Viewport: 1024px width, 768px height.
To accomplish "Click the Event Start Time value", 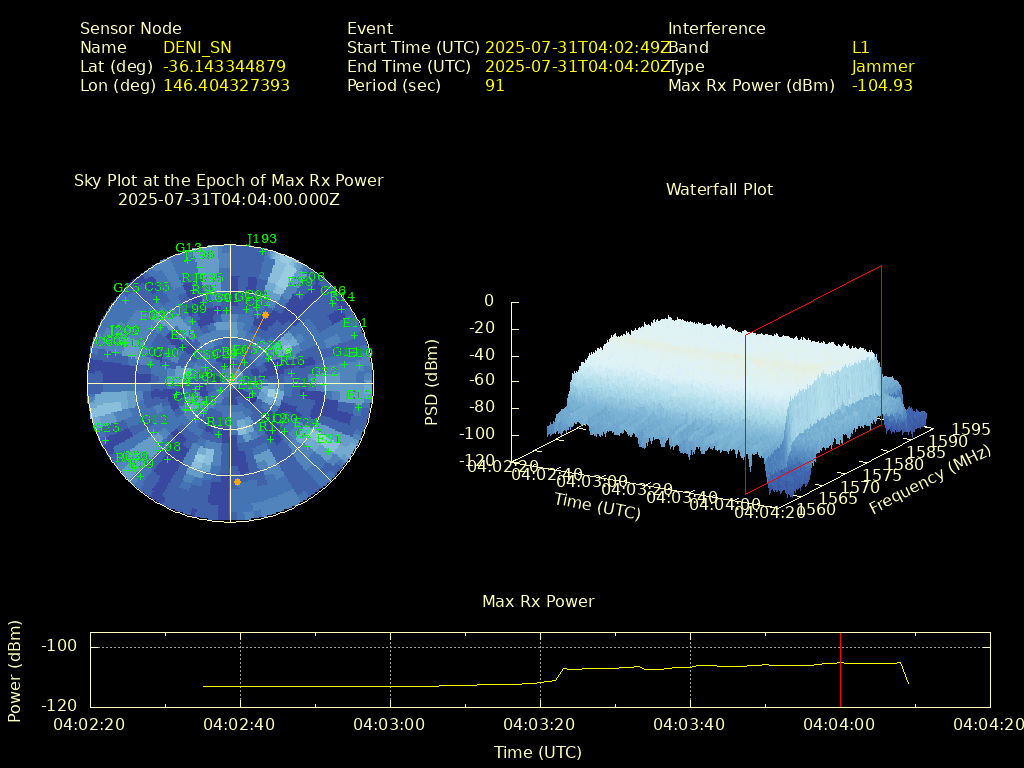I will point(577,48).
